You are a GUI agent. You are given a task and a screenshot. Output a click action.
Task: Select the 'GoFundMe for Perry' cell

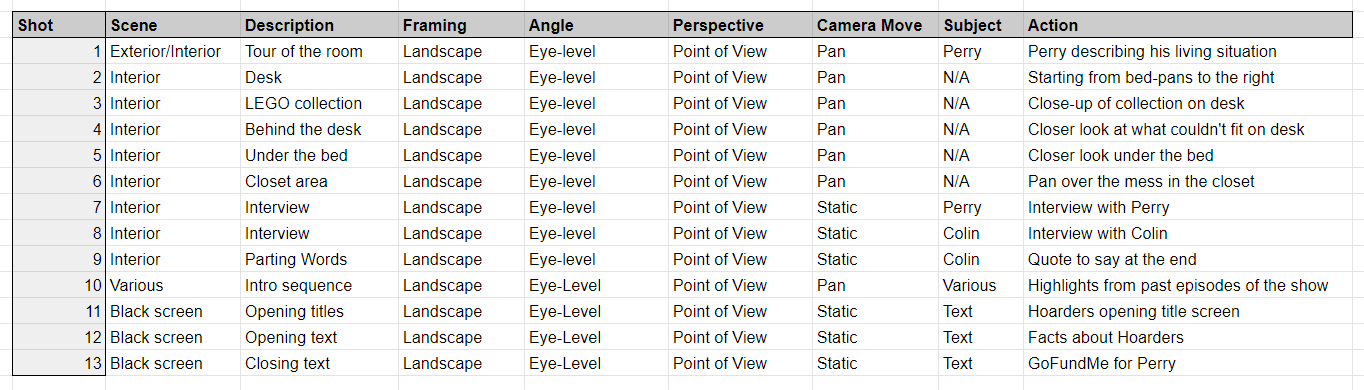[x=1194, y=364]
